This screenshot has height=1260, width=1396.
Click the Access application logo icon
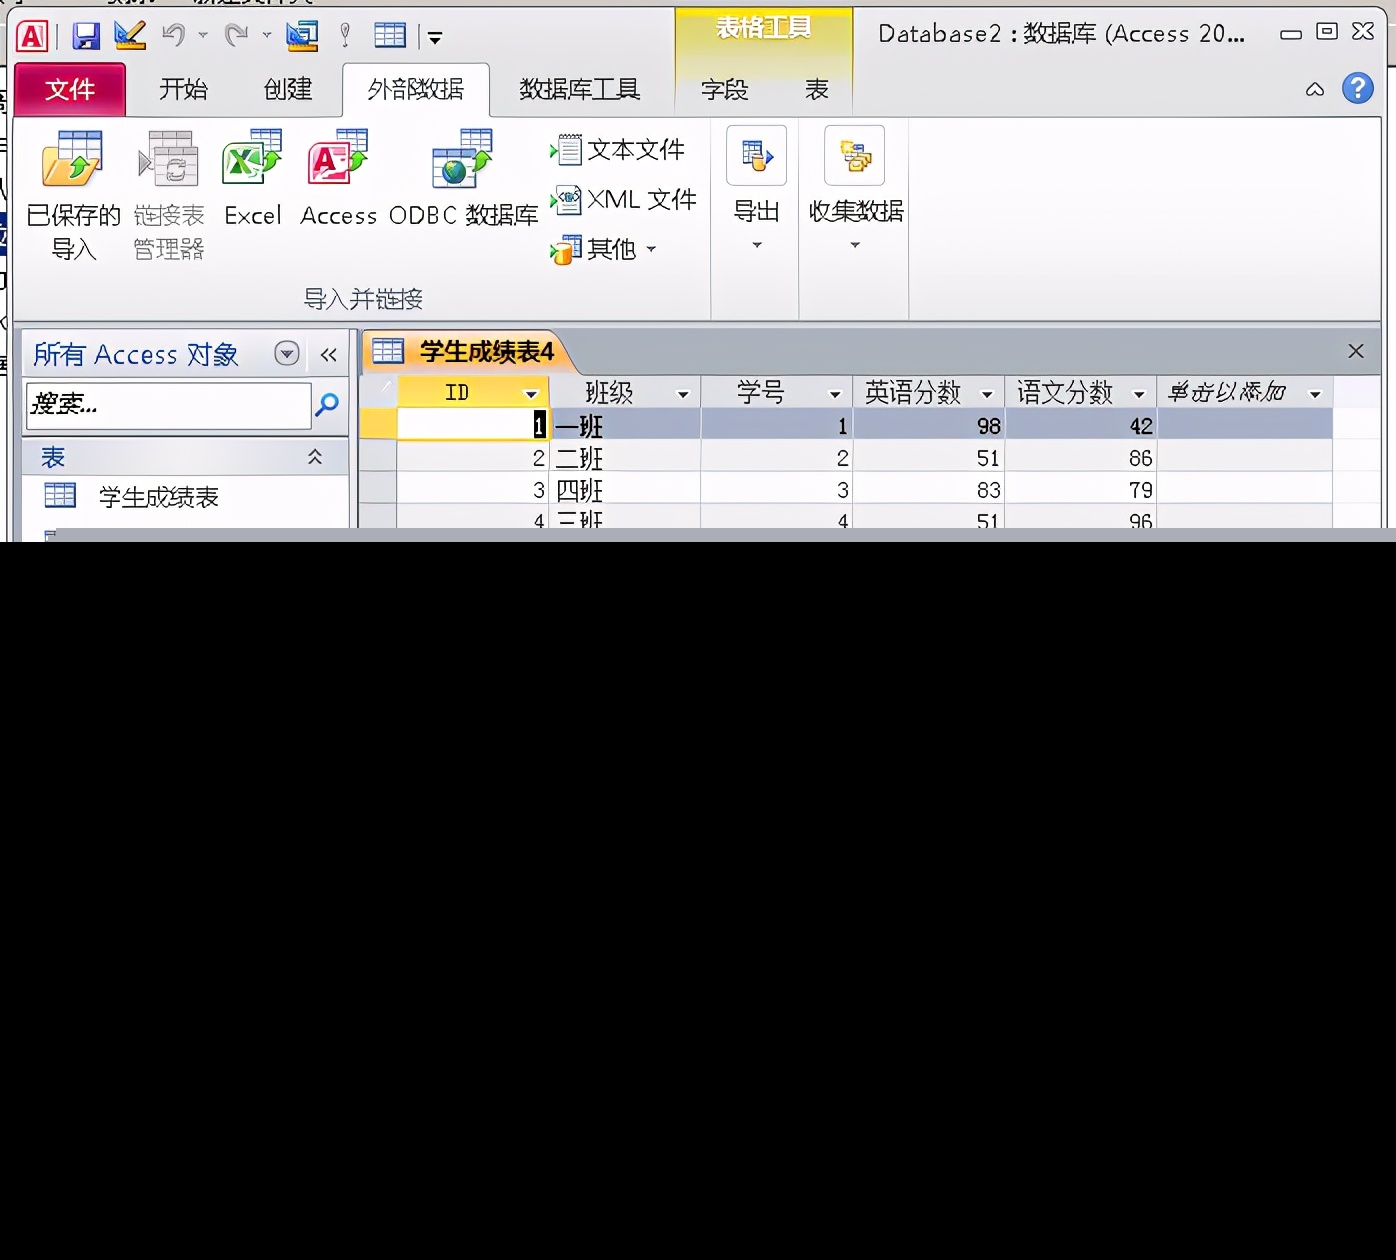pos(32,37)
